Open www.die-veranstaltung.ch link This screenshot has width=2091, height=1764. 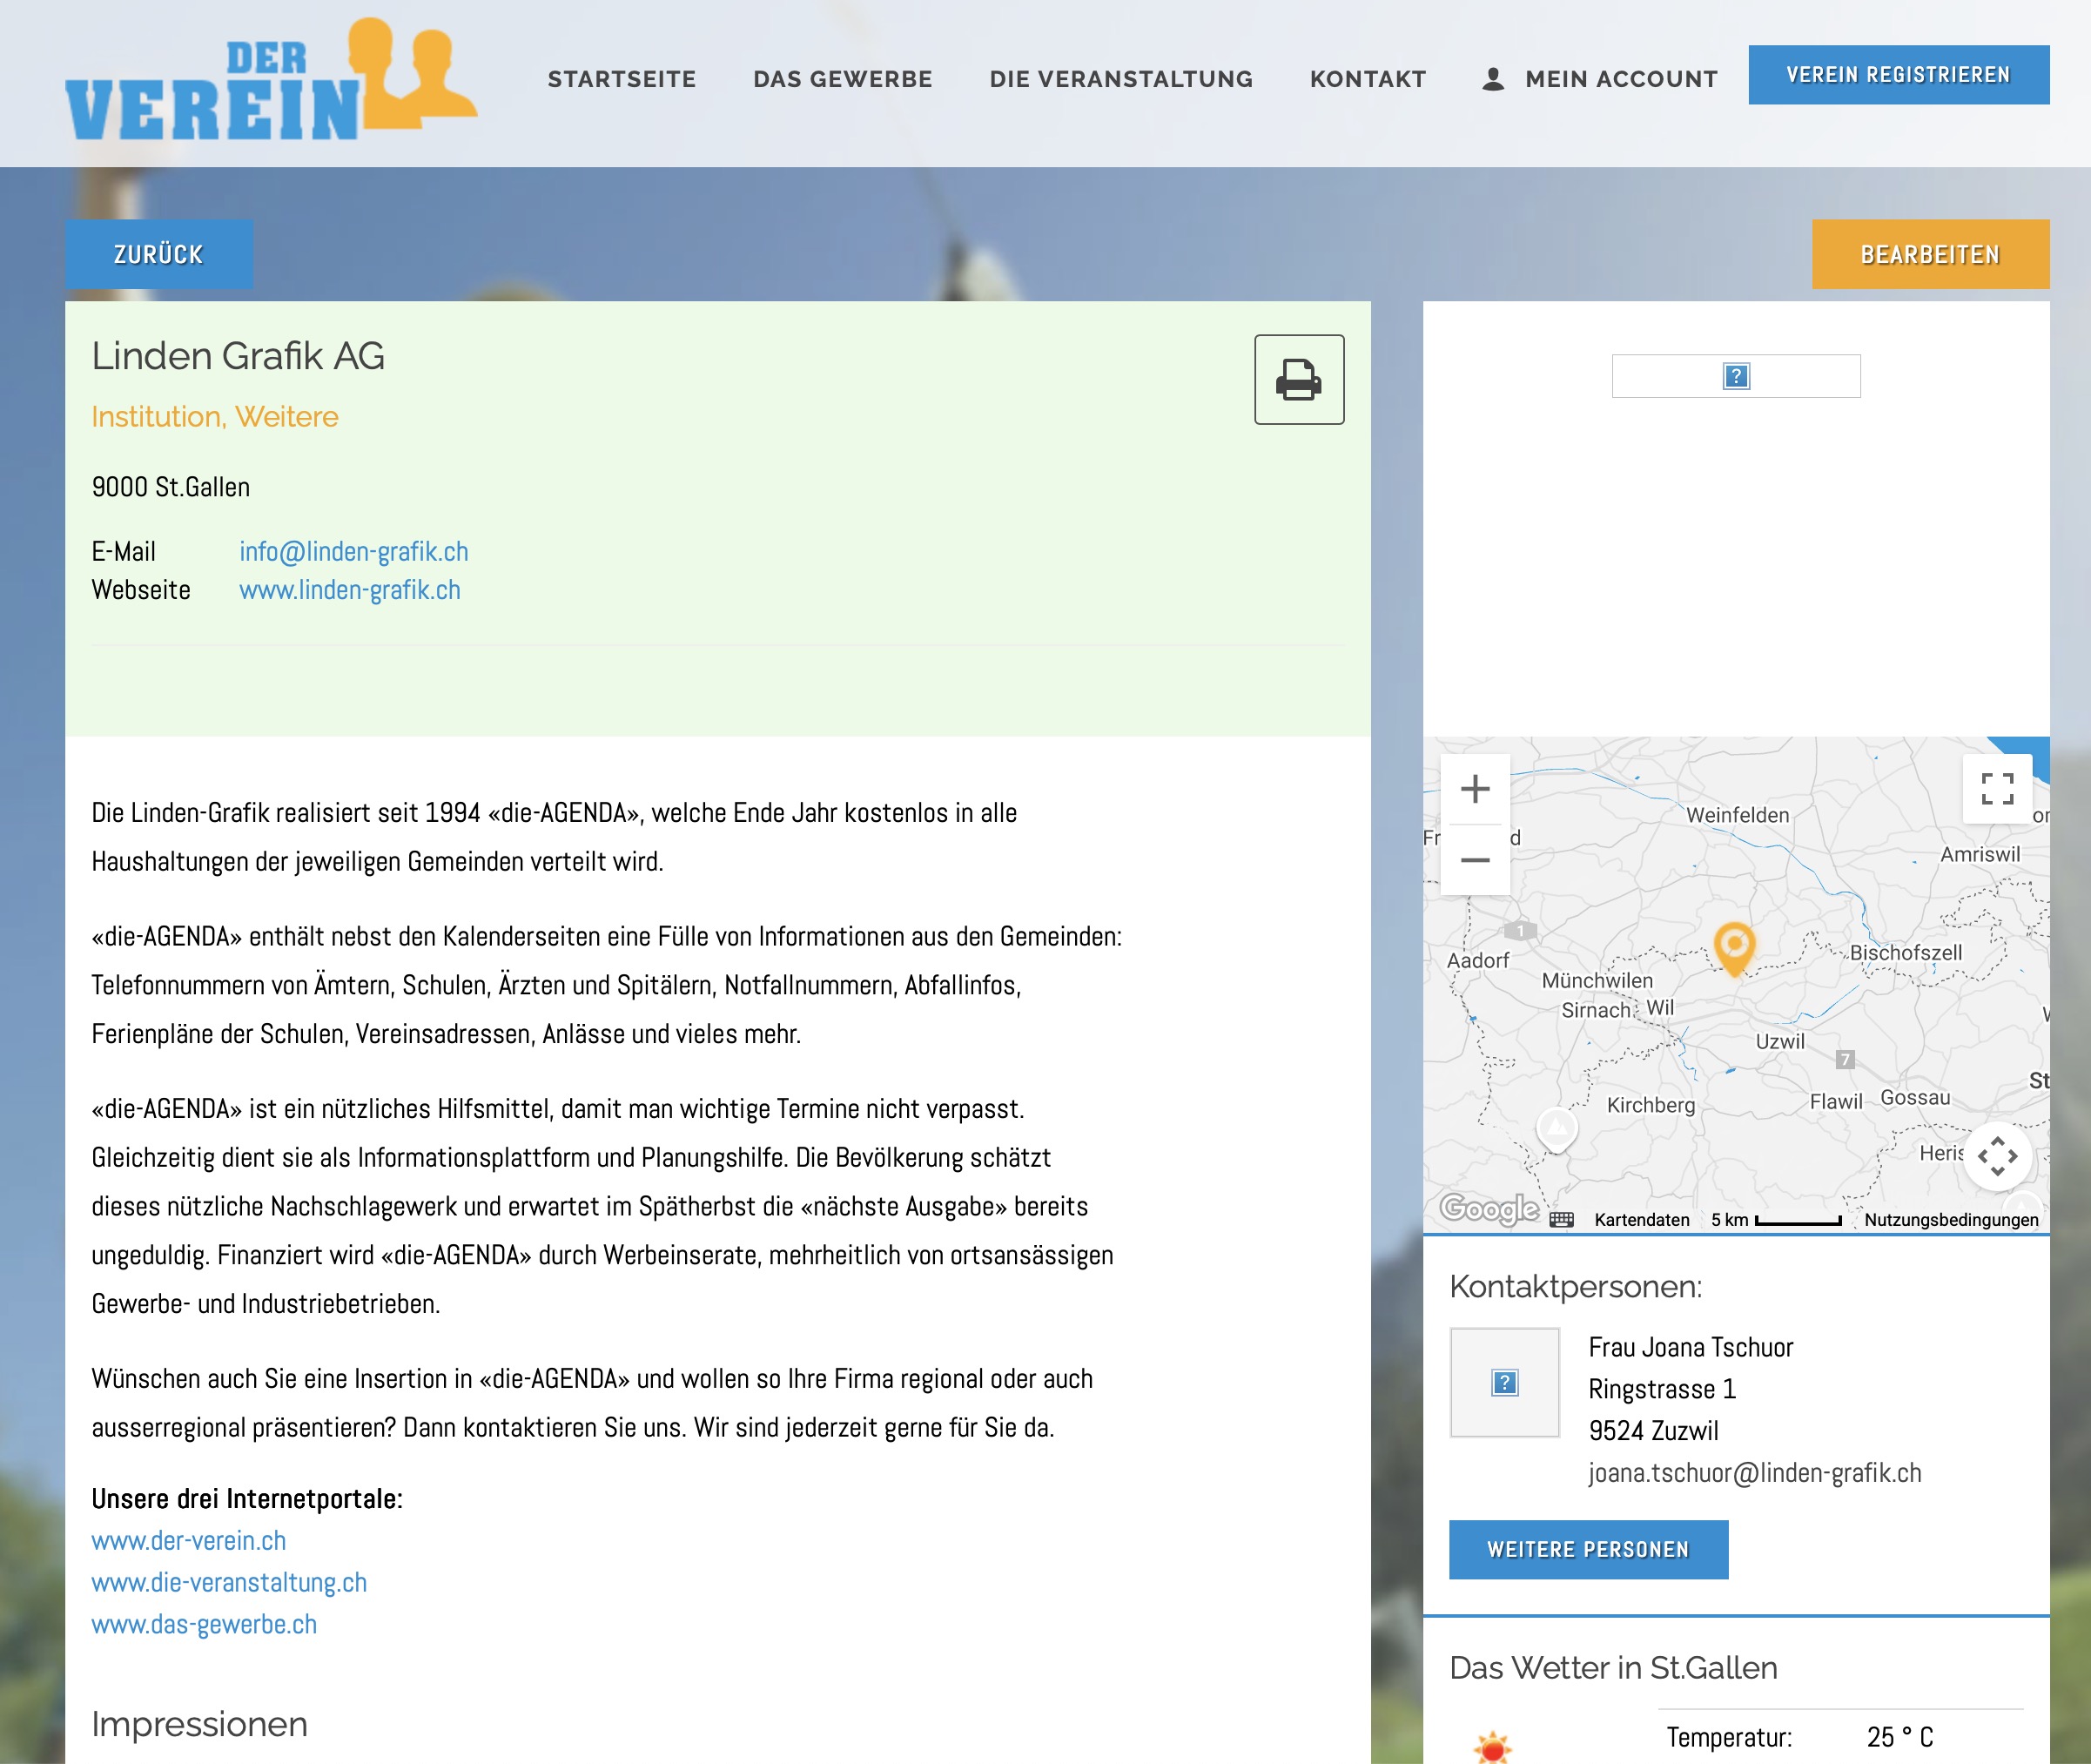(x=229, y=1582)
